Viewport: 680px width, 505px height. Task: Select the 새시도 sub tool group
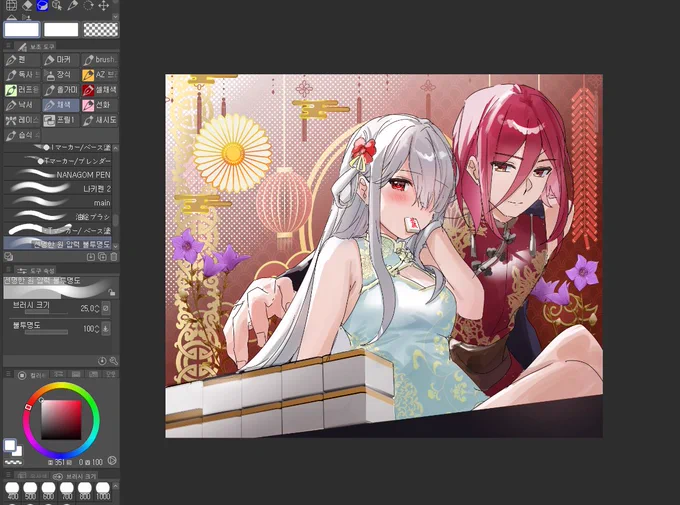tap(100, 120)
